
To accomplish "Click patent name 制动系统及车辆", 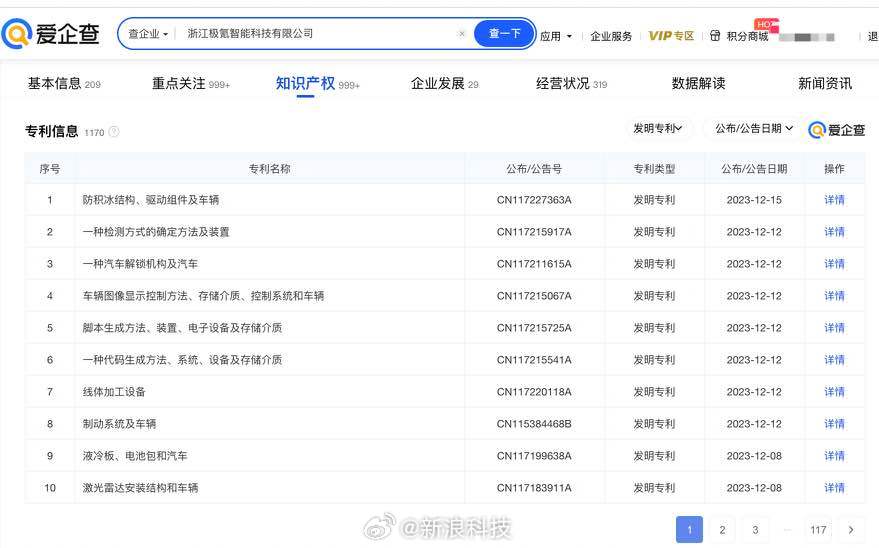I will 119,424.
